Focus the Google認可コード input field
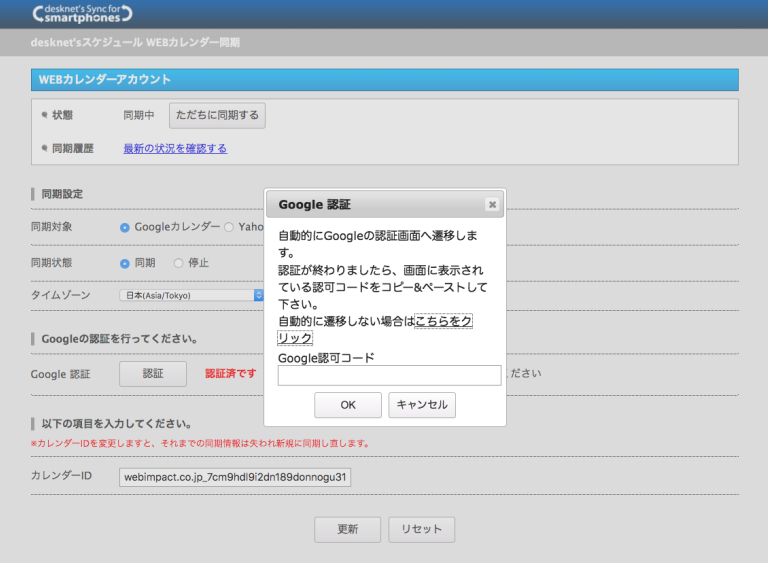This screenshot has width=768, height=563. point(389,375)
